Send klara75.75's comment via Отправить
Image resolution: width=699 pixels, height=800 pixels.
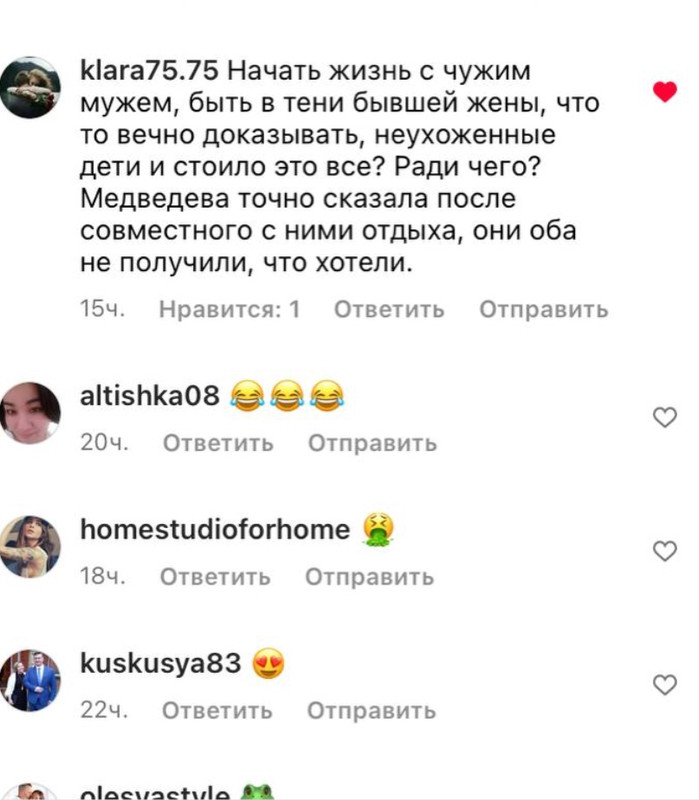coord(544,309)
